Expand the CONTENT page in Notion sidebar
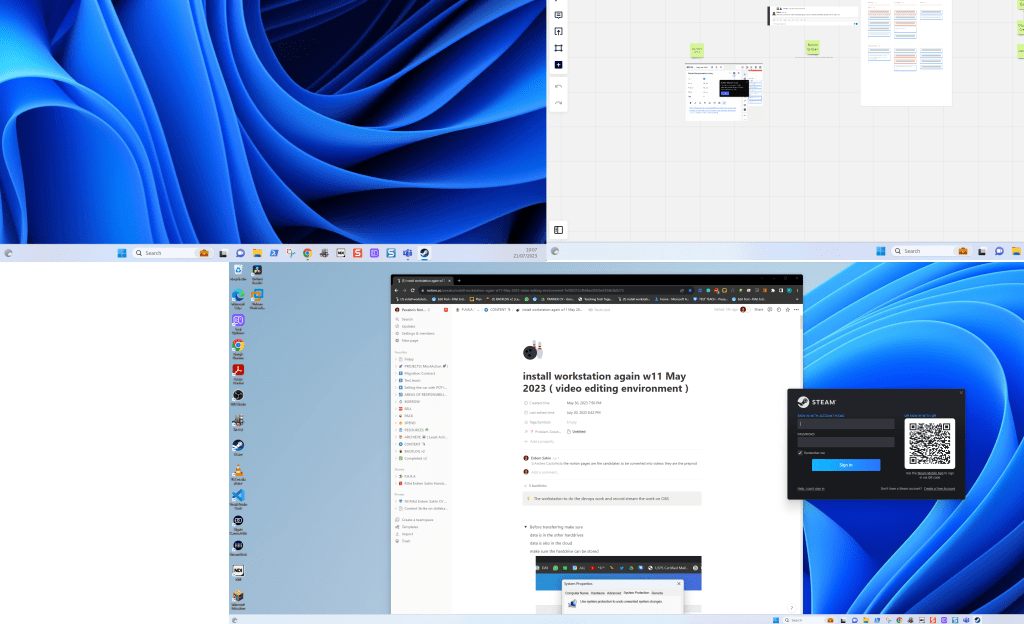The image size is (1024, 624). [396, 444]
